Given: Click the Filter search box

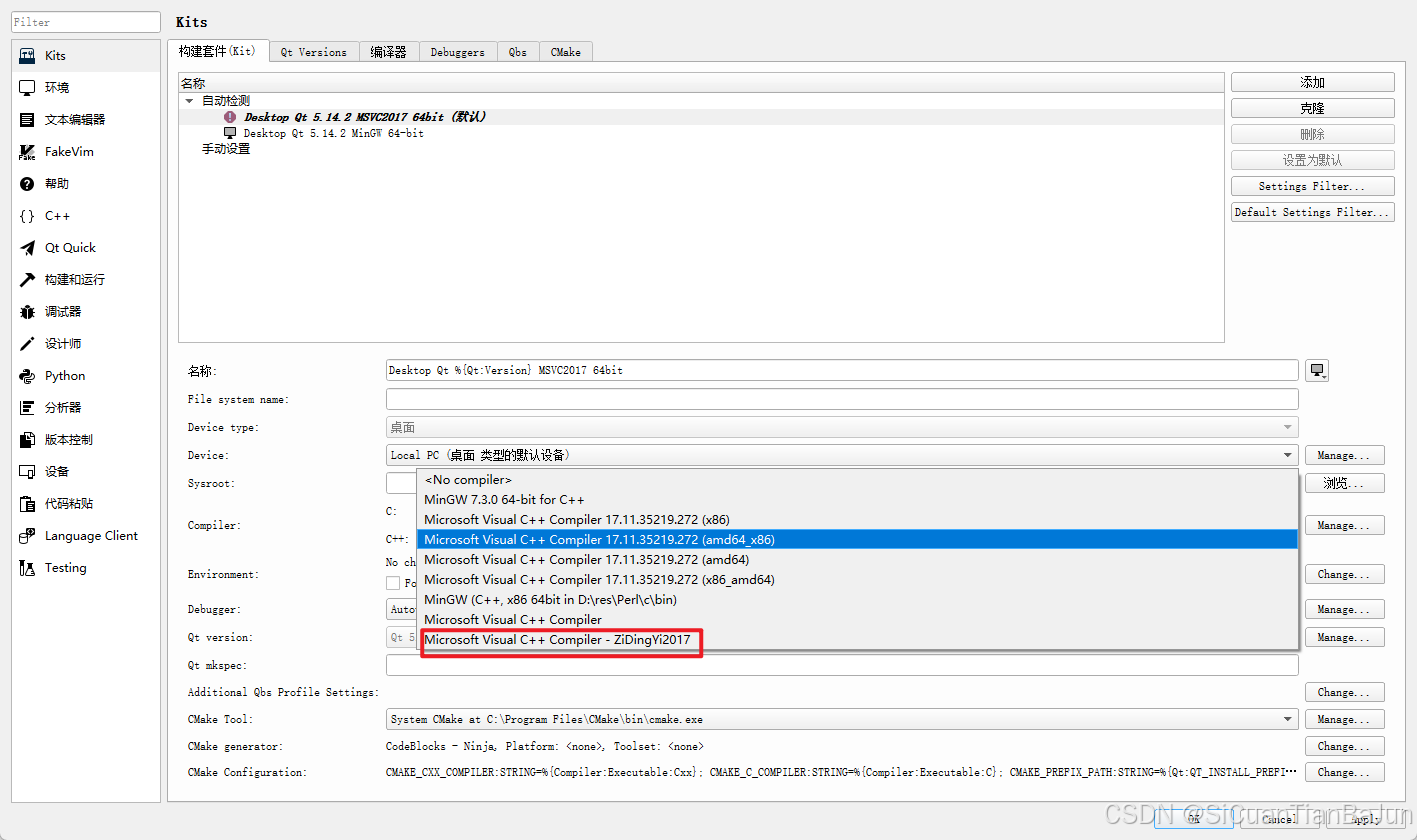Looking at the screenshot, I should pos(85,21).
